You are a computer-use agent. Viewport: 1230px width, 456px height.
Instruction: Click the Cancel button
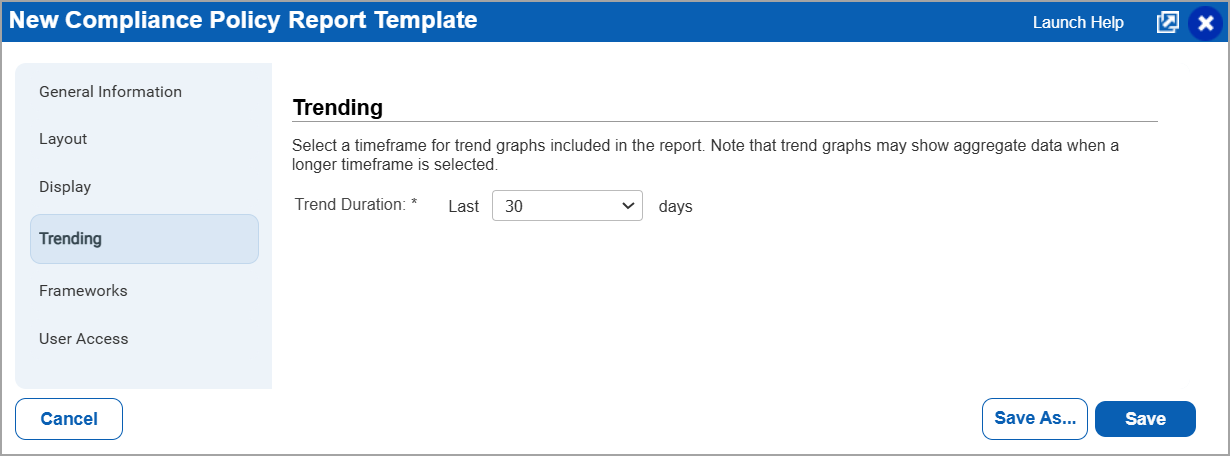click(x=69, y=419)
